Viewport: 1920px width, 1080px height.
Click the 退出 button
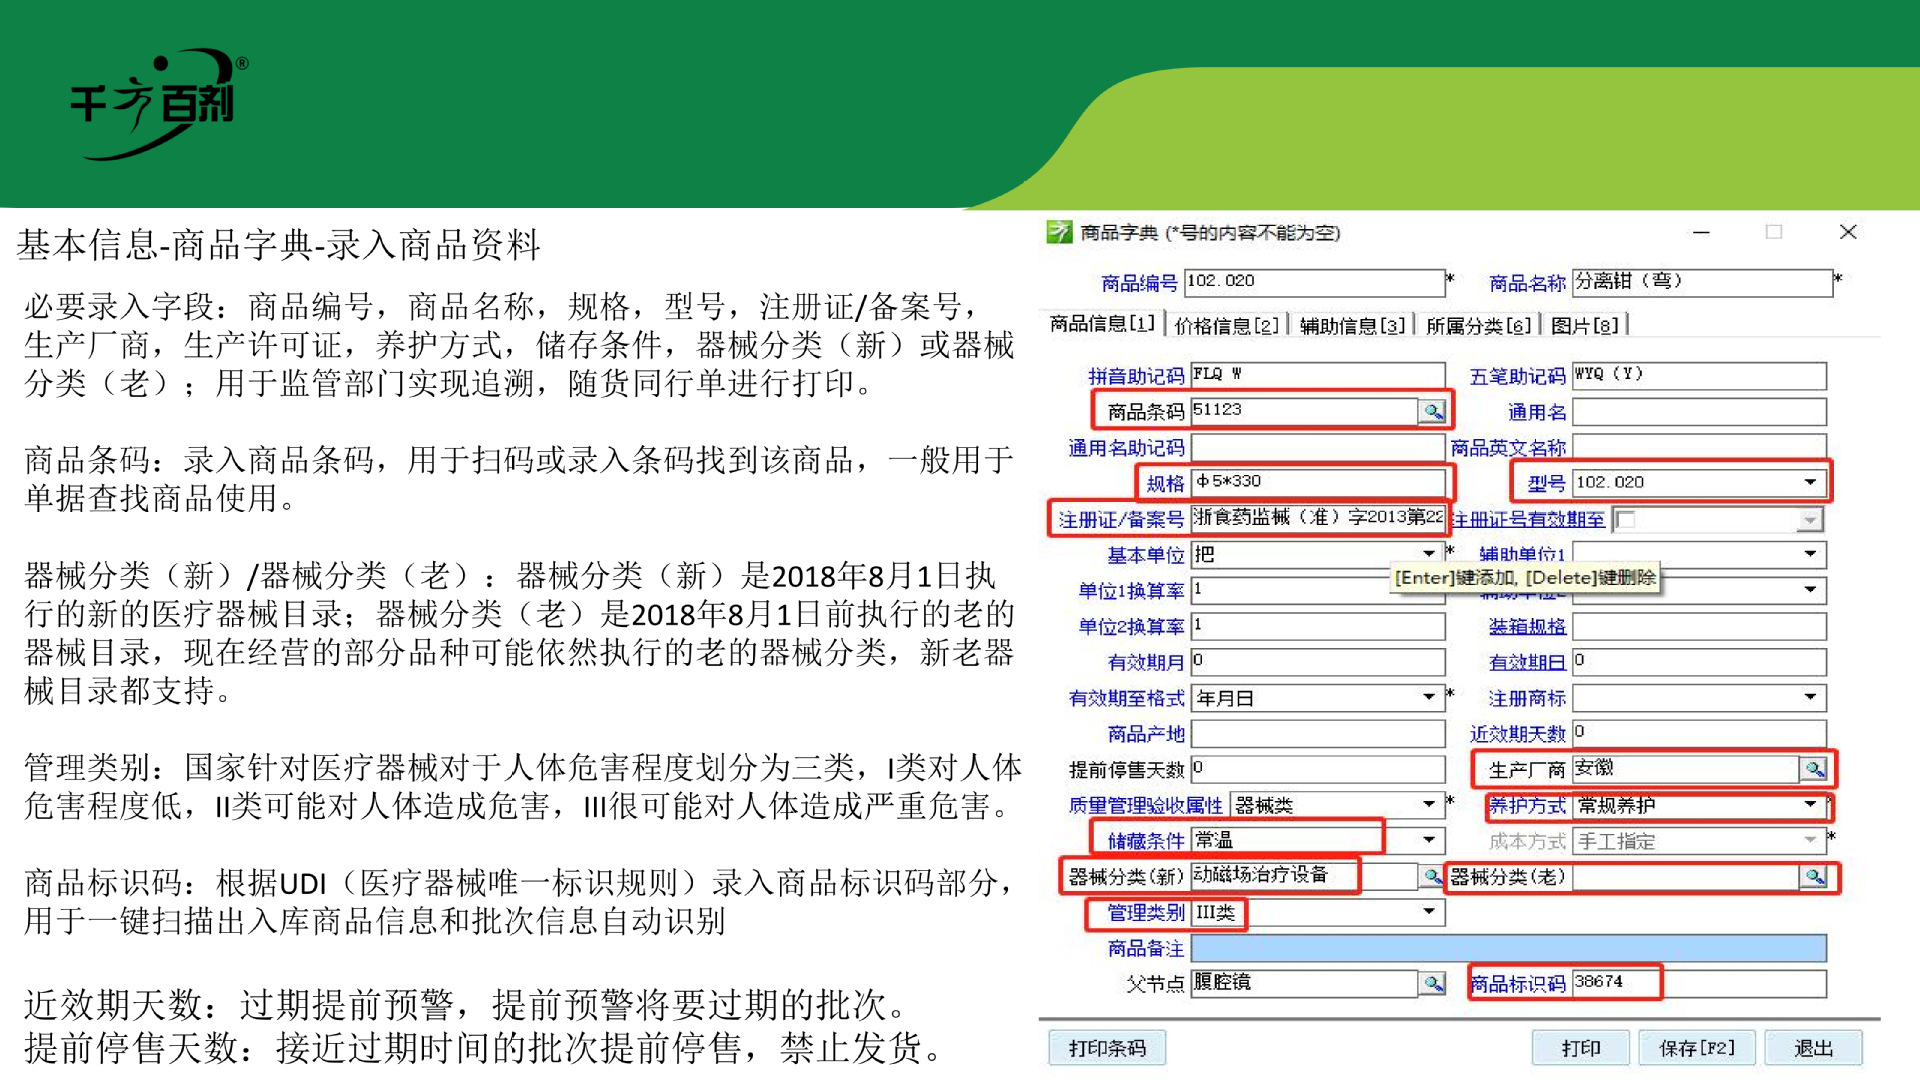(1813, 1048)
